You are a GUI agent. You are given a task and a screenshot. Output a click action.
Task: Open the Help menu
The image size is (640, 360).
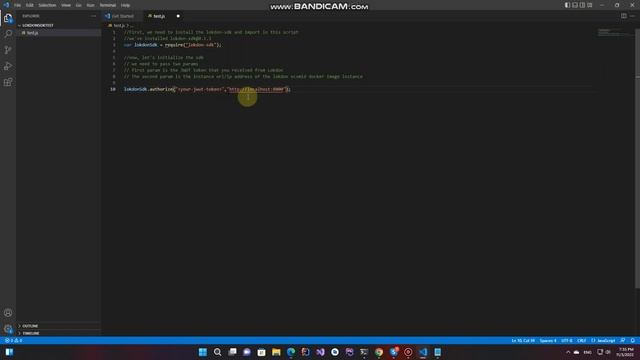pos(125,5)
